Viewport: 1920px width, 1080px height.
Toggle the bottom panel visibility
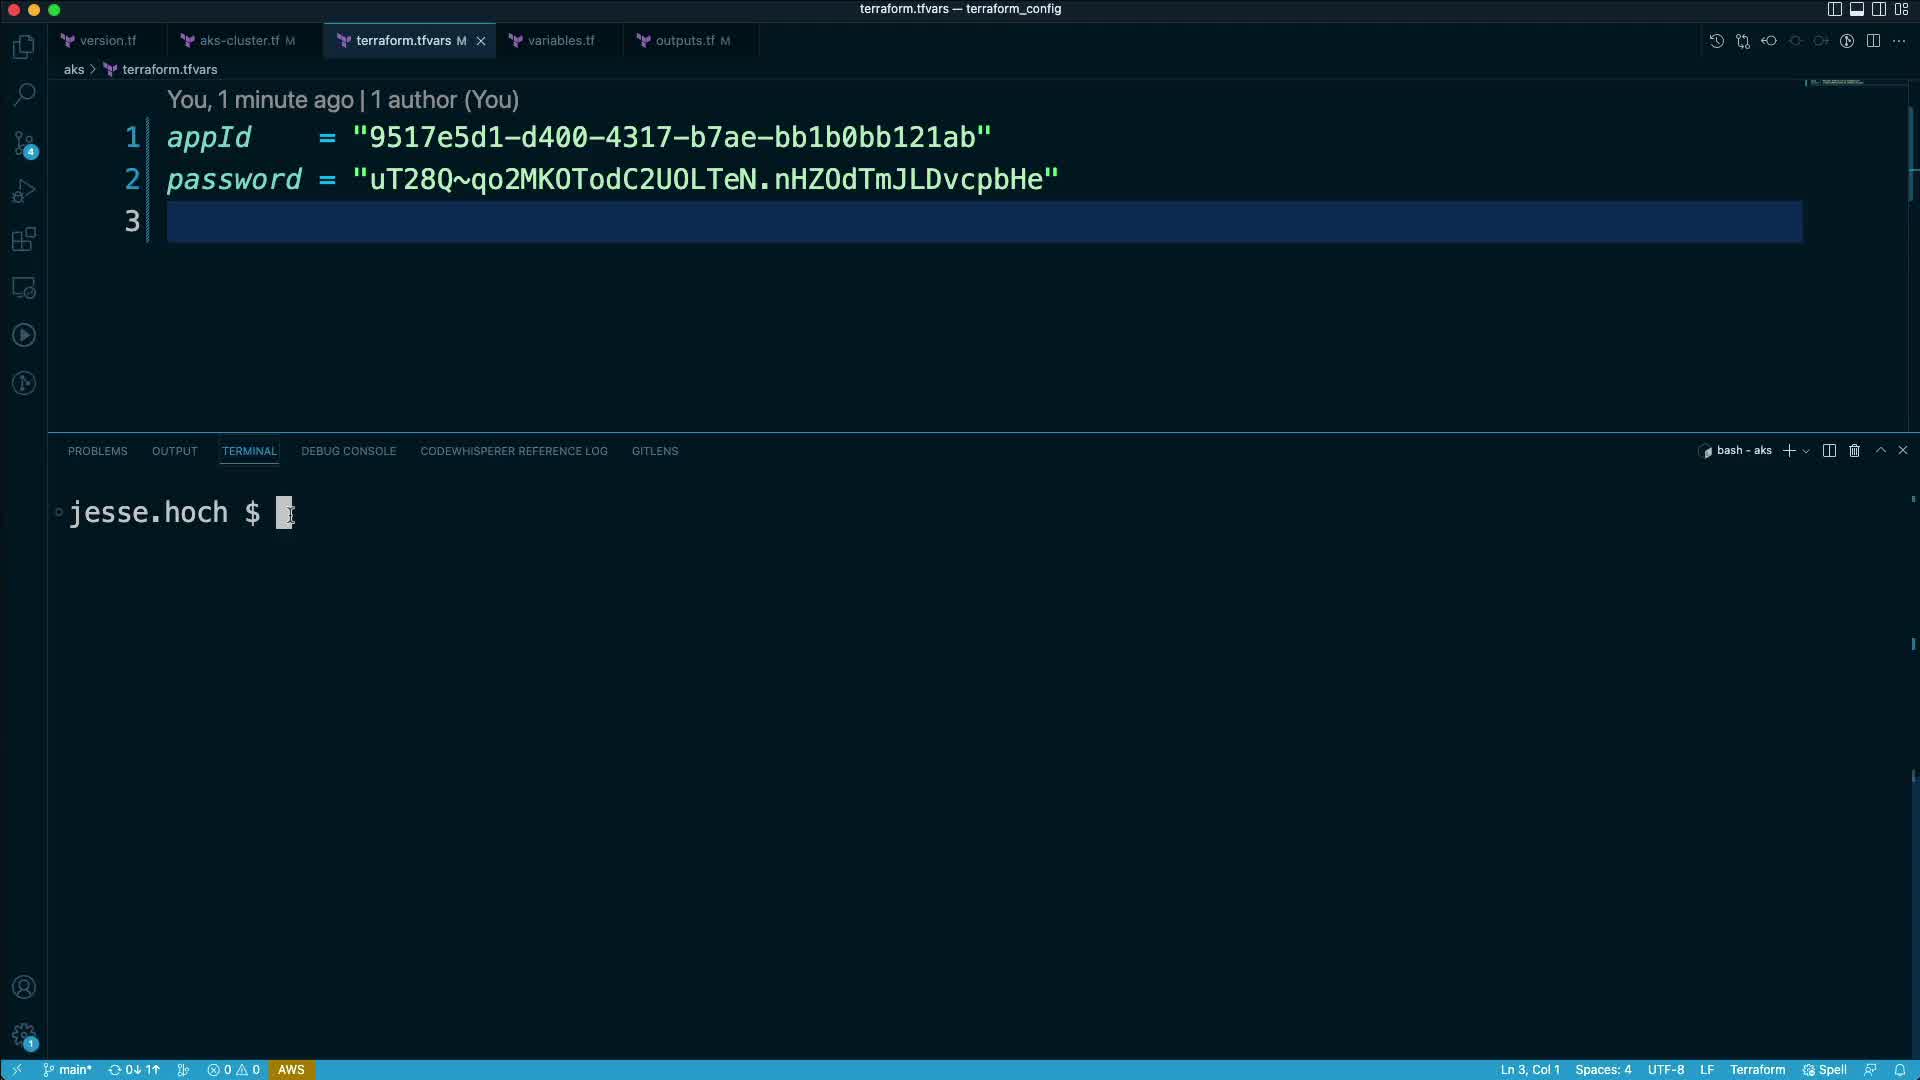pos(1857,9)
